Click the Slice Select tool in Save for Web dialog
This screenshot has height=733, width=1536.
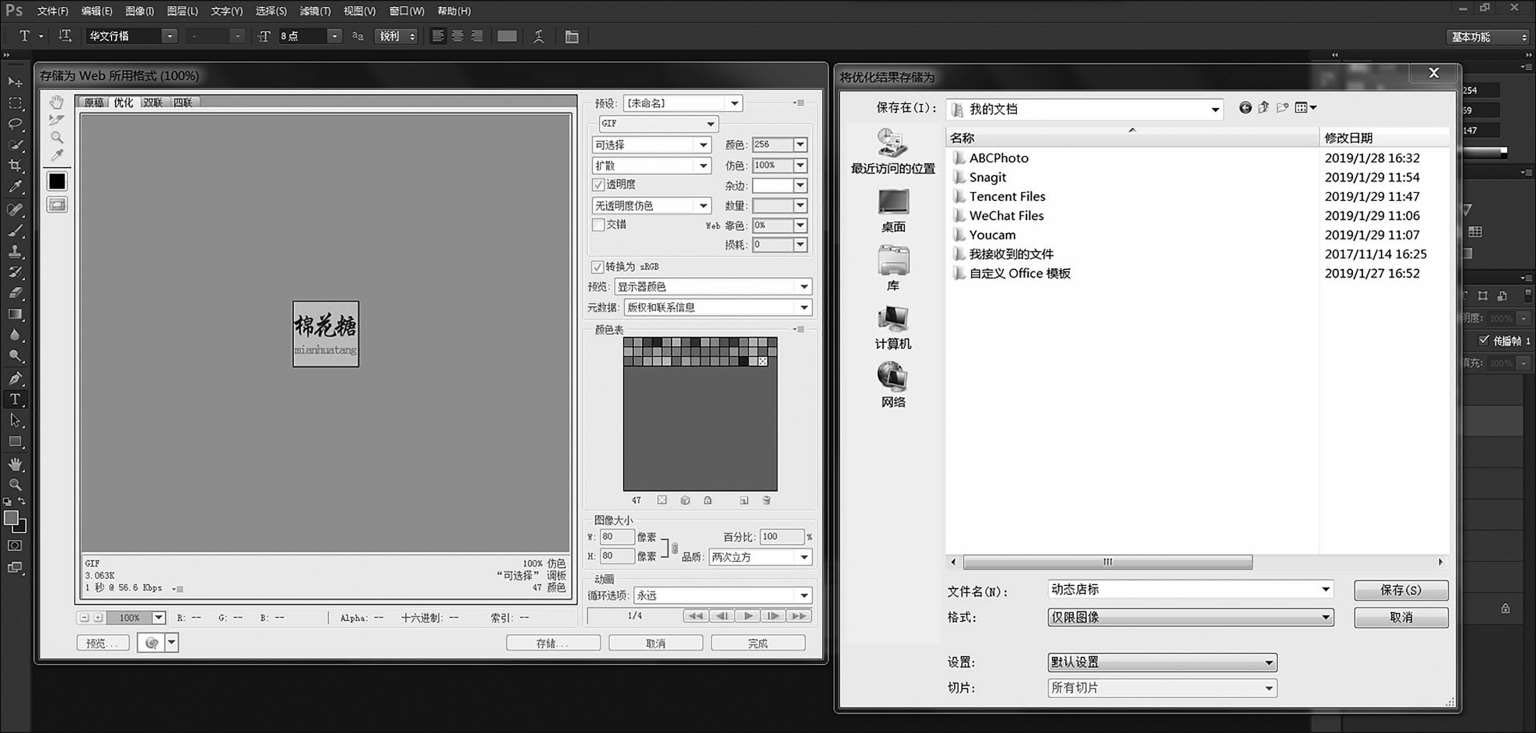click(x=57, y=120)
